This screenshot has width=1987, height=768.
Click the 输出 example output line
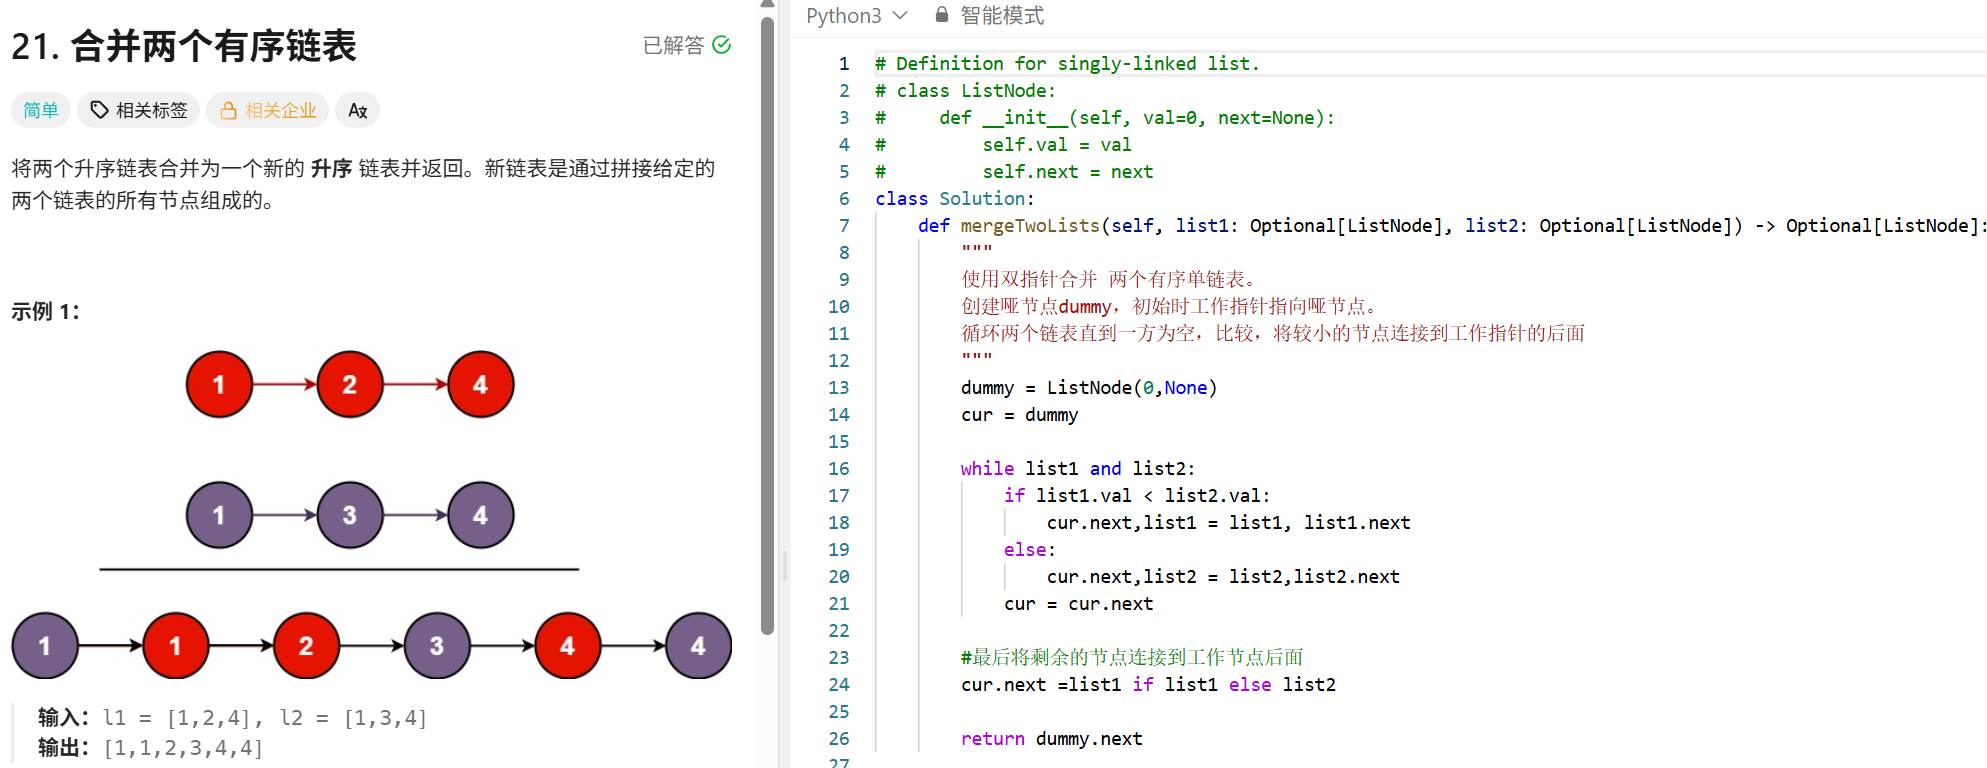[x=150, y=748]
